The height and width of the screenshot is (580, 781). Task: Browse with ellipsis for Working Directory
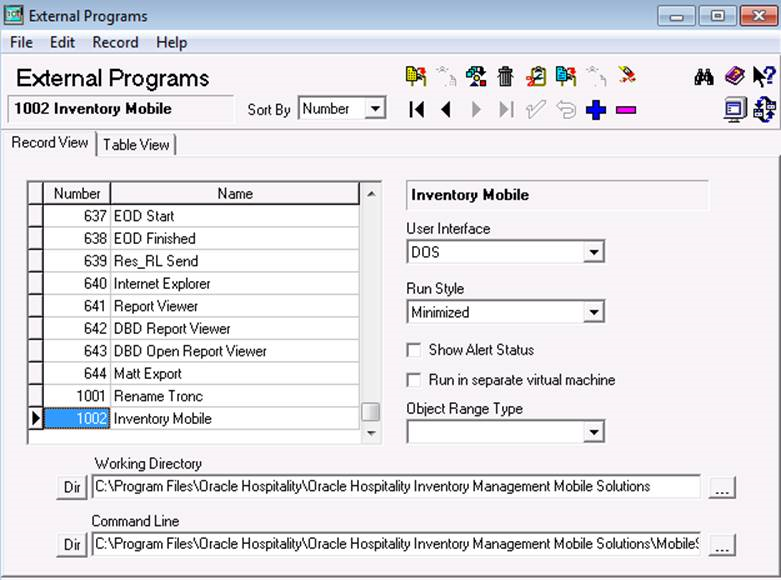click(721, 487)
